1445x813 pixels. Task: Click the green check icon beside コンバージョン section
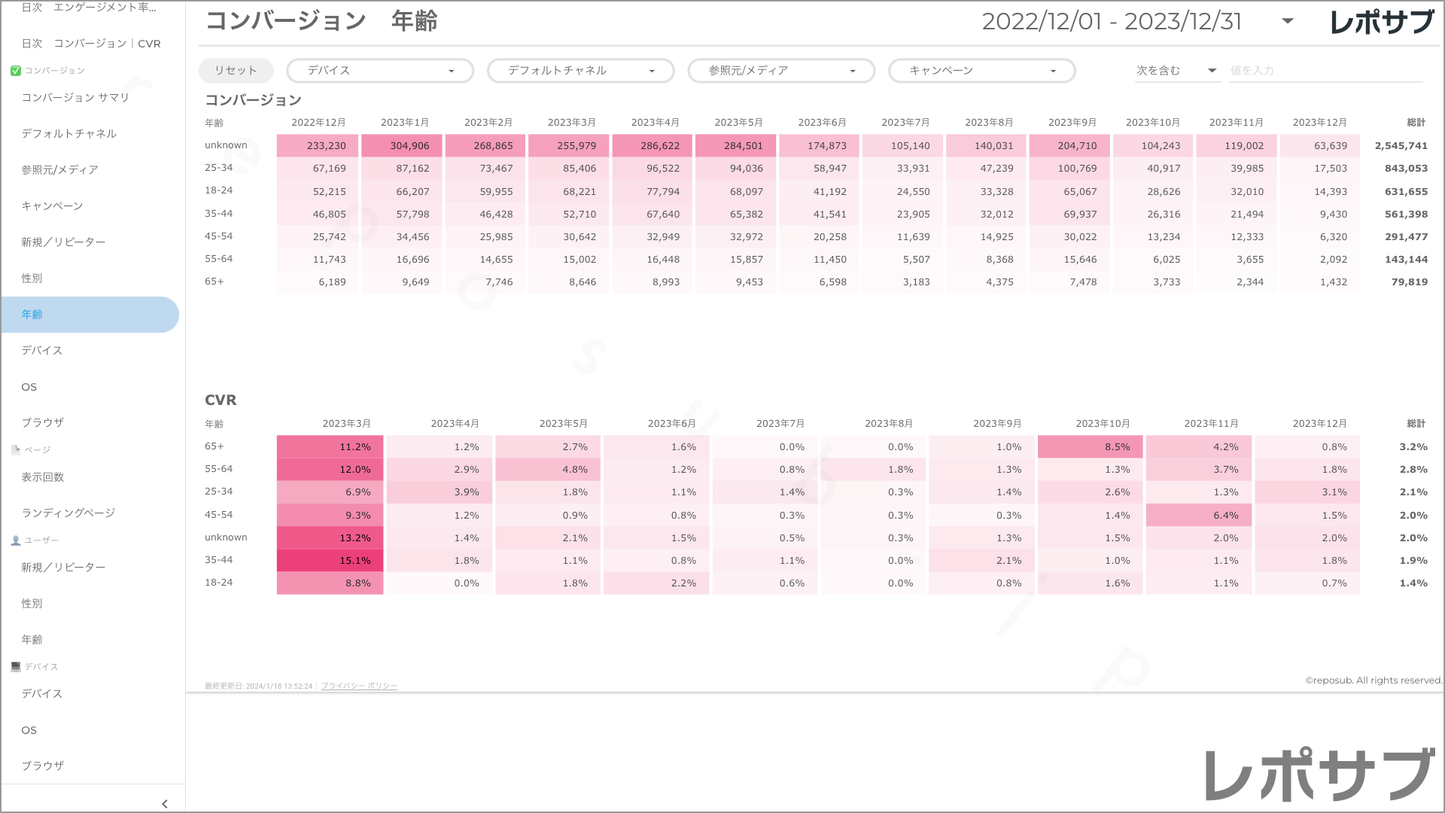coord(15,71)
